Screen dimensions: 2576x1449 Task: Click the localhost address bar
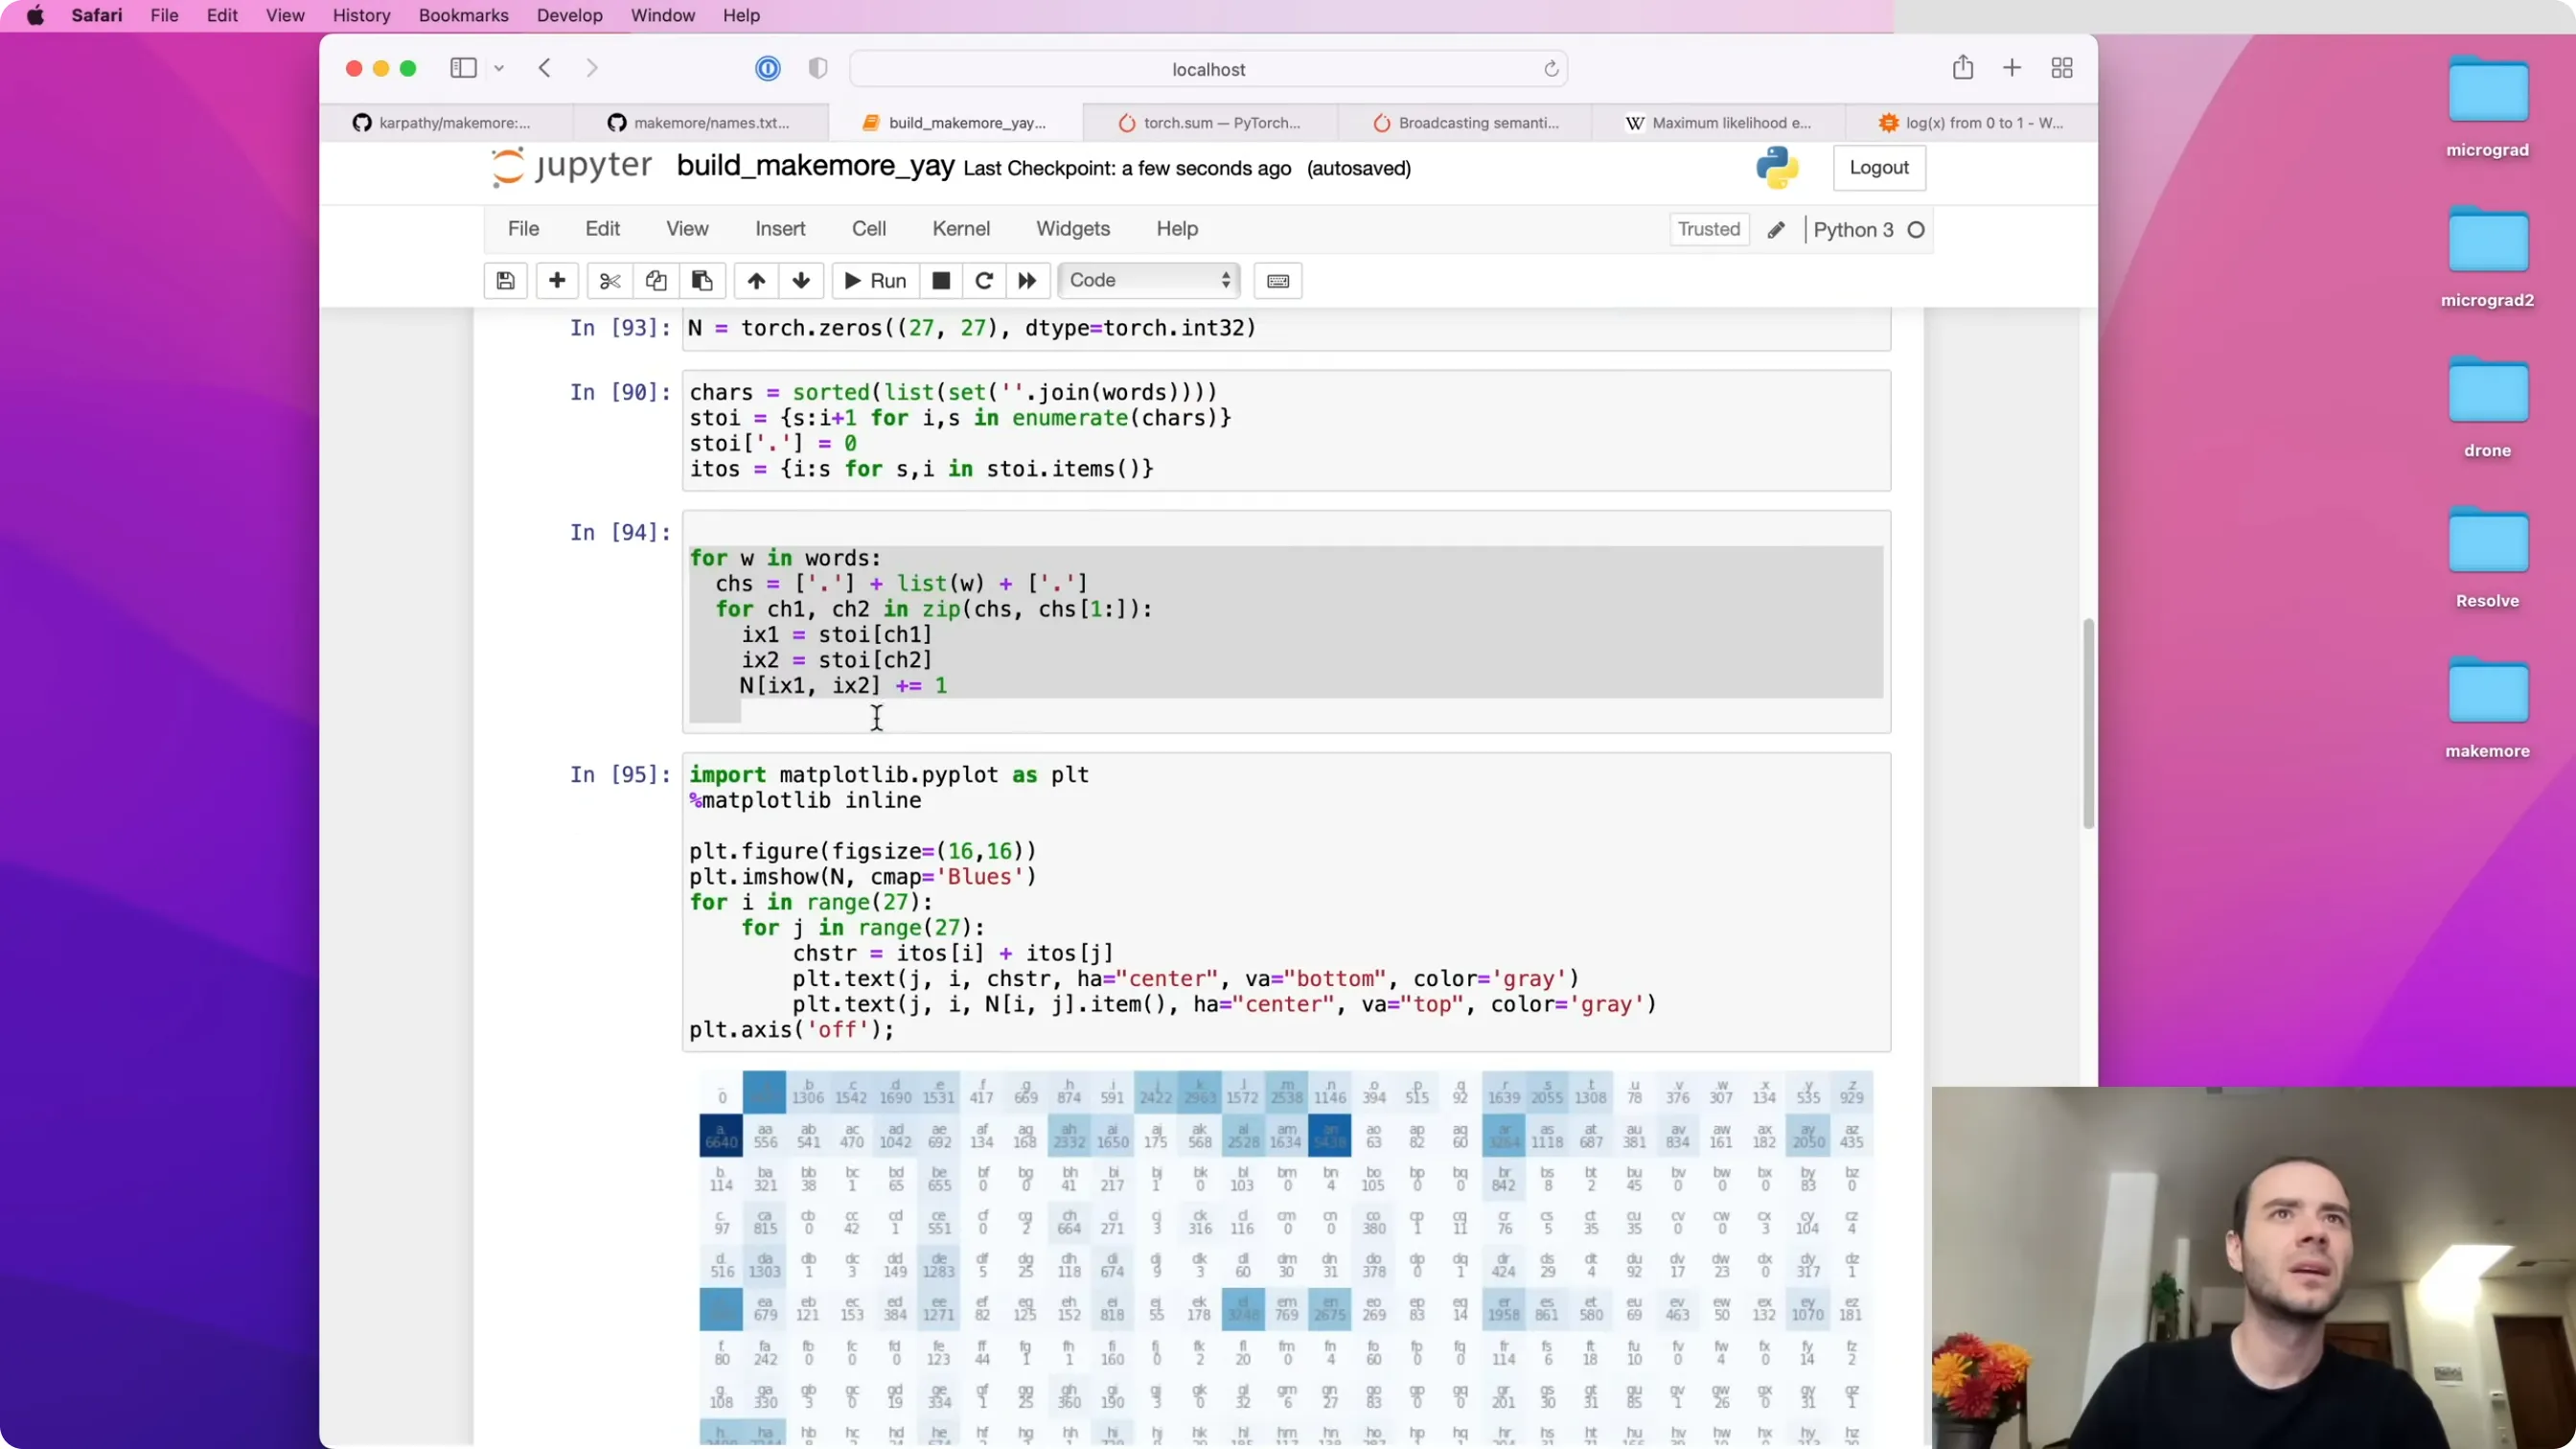pyautogui.click(x=1208, y=69)
